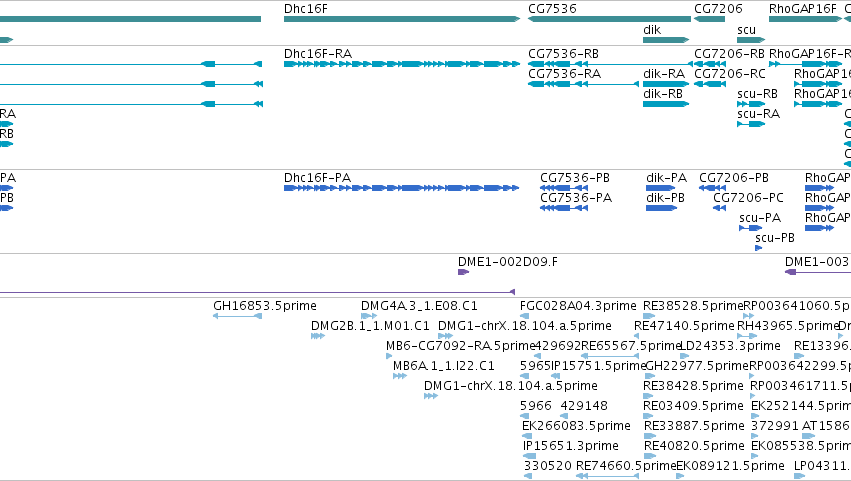Click the CG7536 gene feature
The height and width of the screenshot is (481, 851).
(609, 19)
